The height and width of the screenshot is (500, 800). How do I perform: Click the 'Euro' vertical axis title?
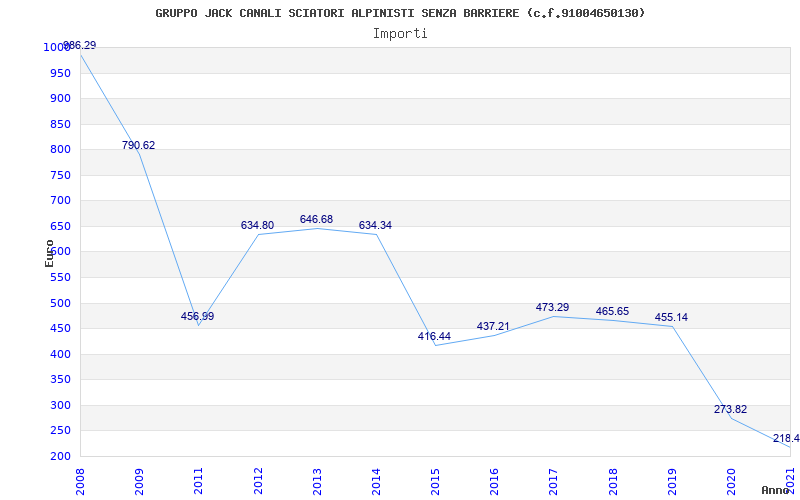coord(49,253)
